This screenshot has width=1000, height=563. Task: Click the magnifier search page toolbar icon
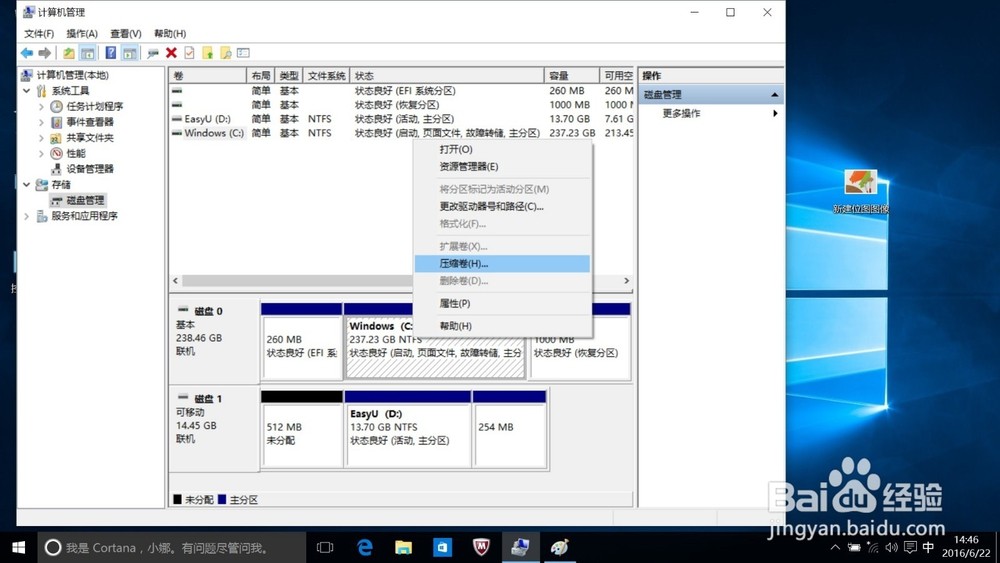point(226,53)
